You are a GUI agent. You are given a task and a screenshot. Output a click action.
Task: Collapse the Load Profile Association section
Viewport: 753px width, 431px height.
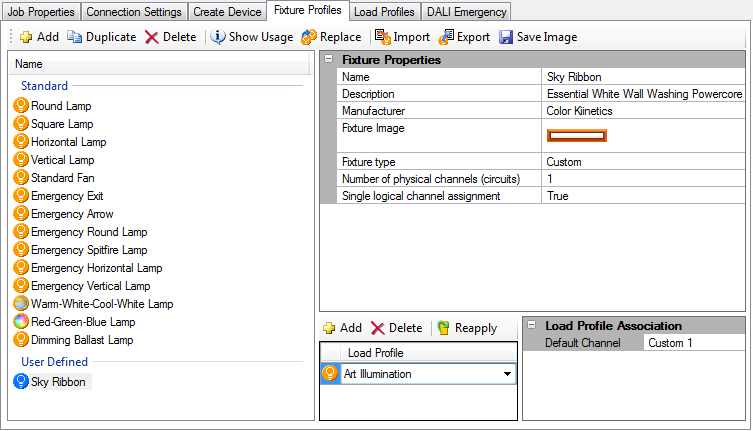pyautogui.click(x=532, y=326)
